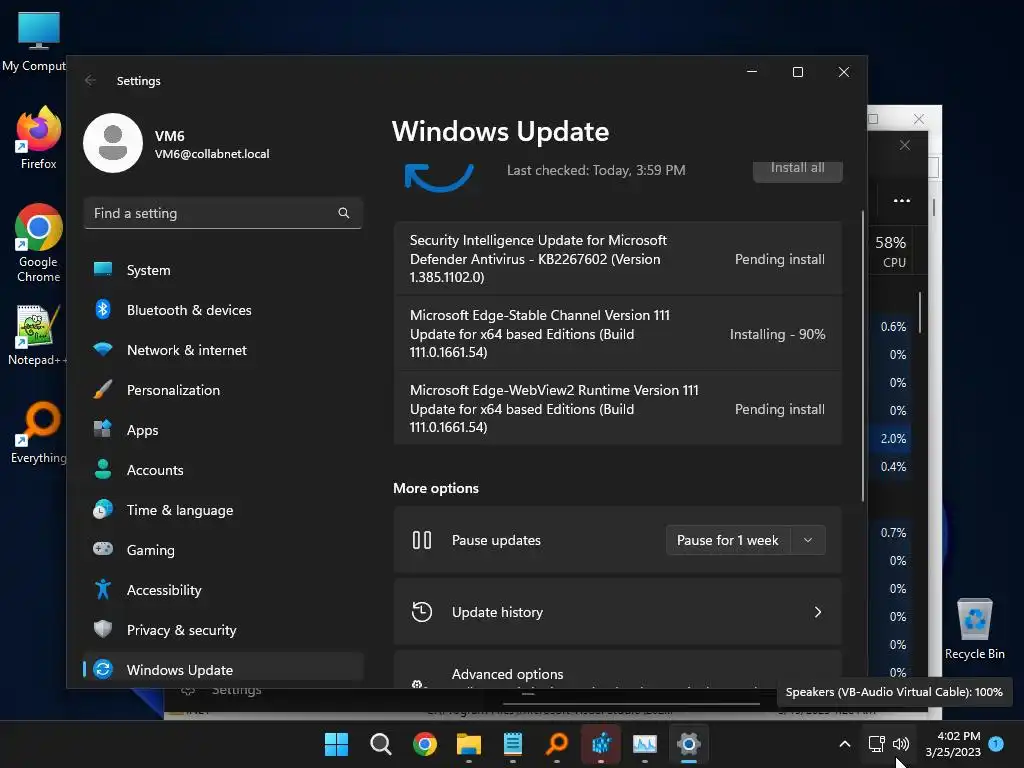Open Bluetooth & devices settings
This screenshot has width=1024, height=768.
pos(223,310)
